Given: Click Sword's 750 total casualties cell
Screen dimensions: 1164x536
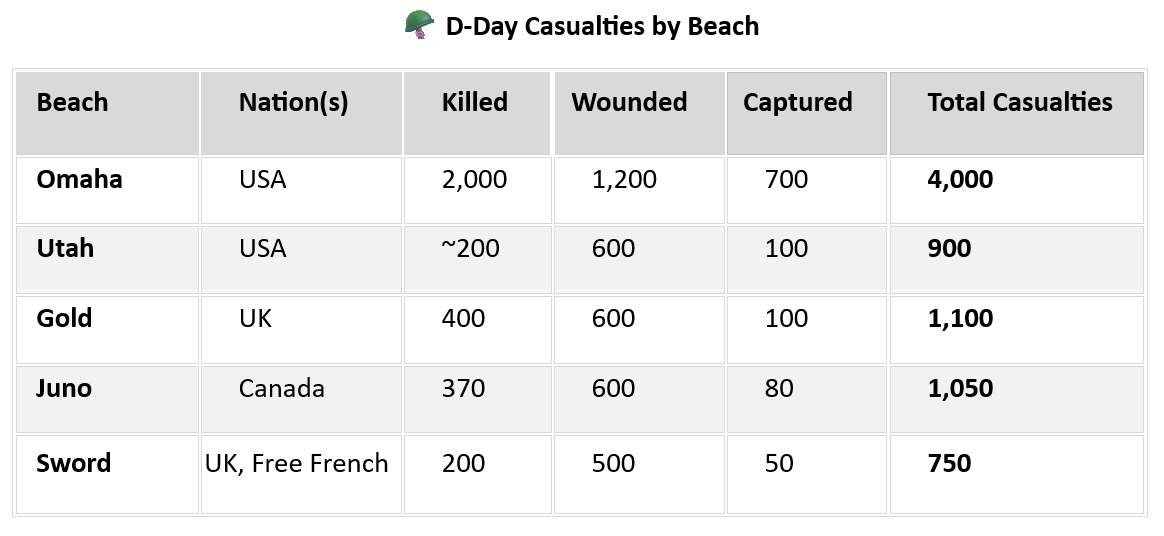Looking at the screenshot, I should click(x=949, y=464).
